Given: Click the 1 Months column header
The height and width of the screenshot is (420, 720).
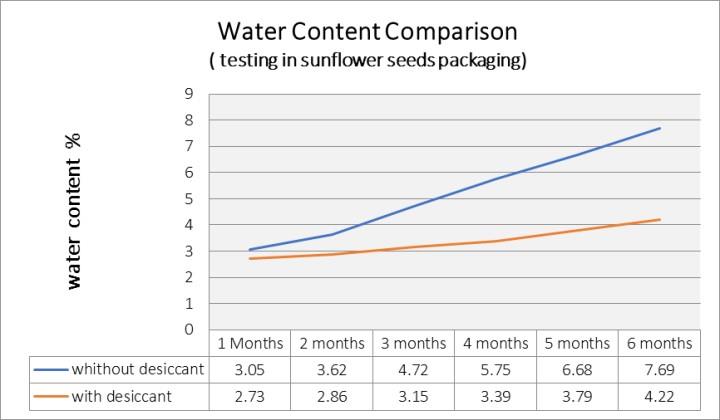Looking at the screenshot, I should tap(250, 343).
